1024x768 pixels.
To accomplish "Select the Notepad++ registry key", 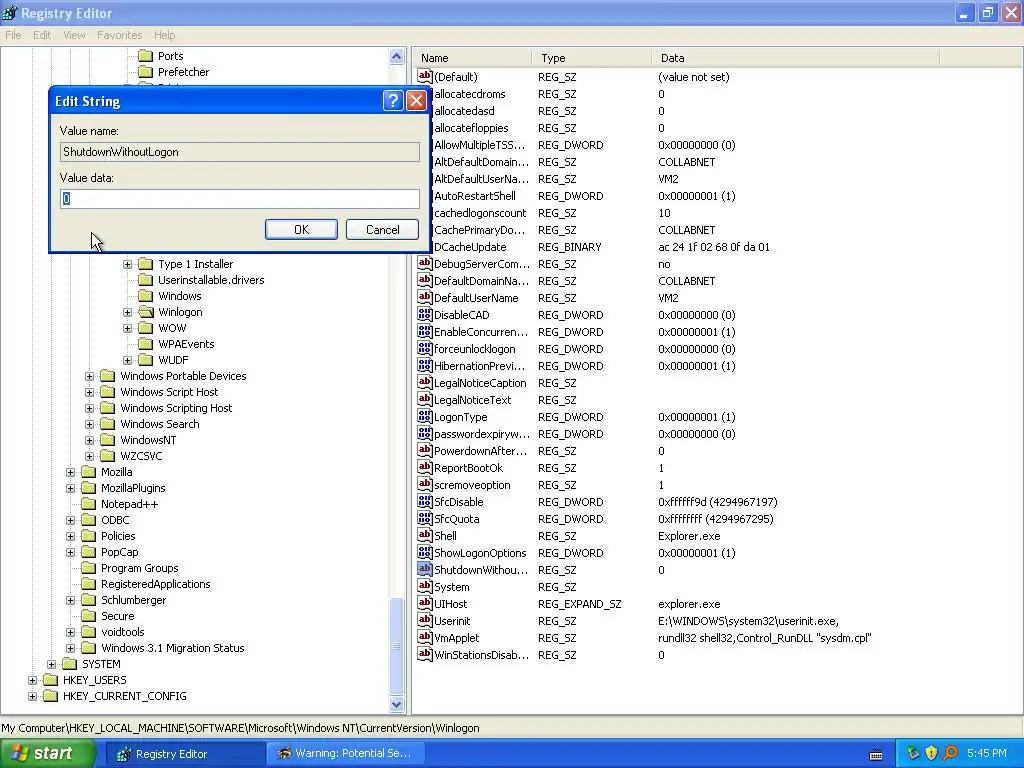I will (129, 504).
